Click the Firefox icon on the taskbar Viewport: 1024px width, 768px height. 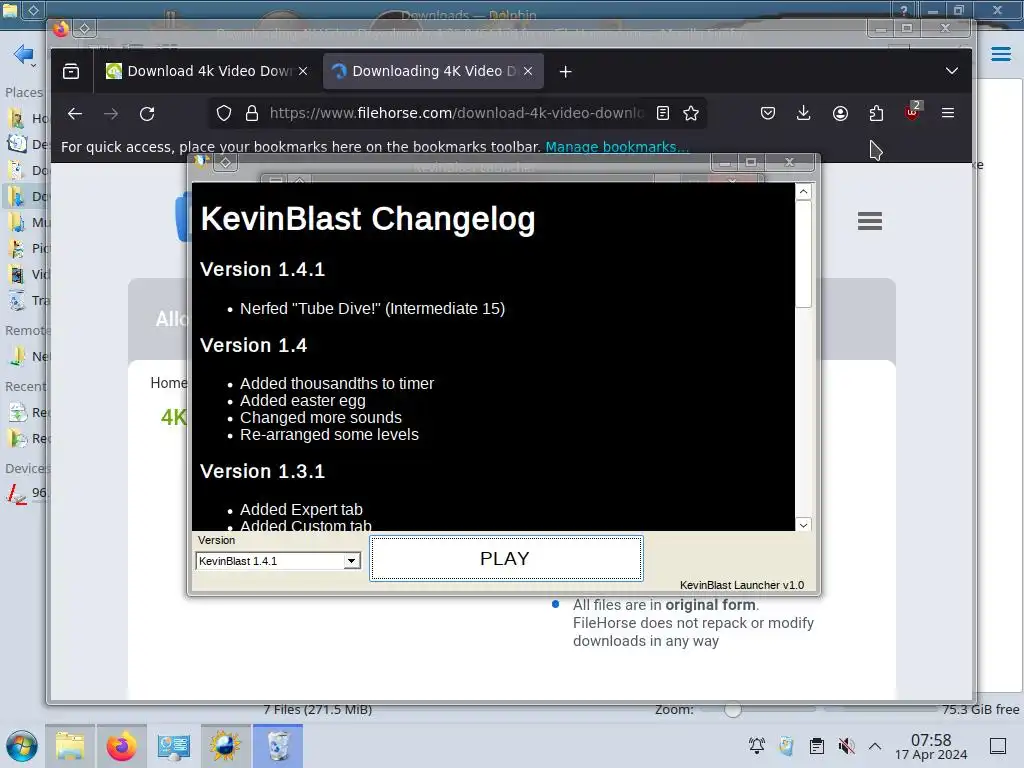(121, 746)
